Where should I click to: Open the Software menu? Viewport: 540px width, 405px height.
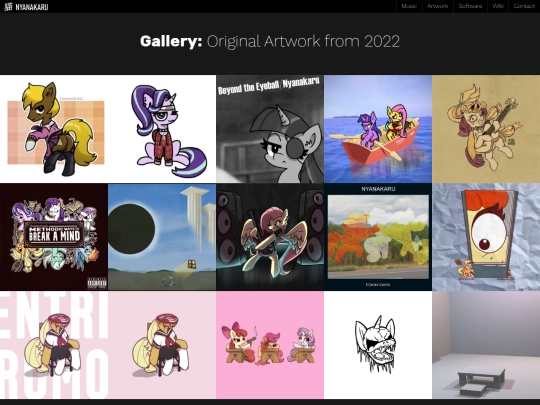point(470,6)
